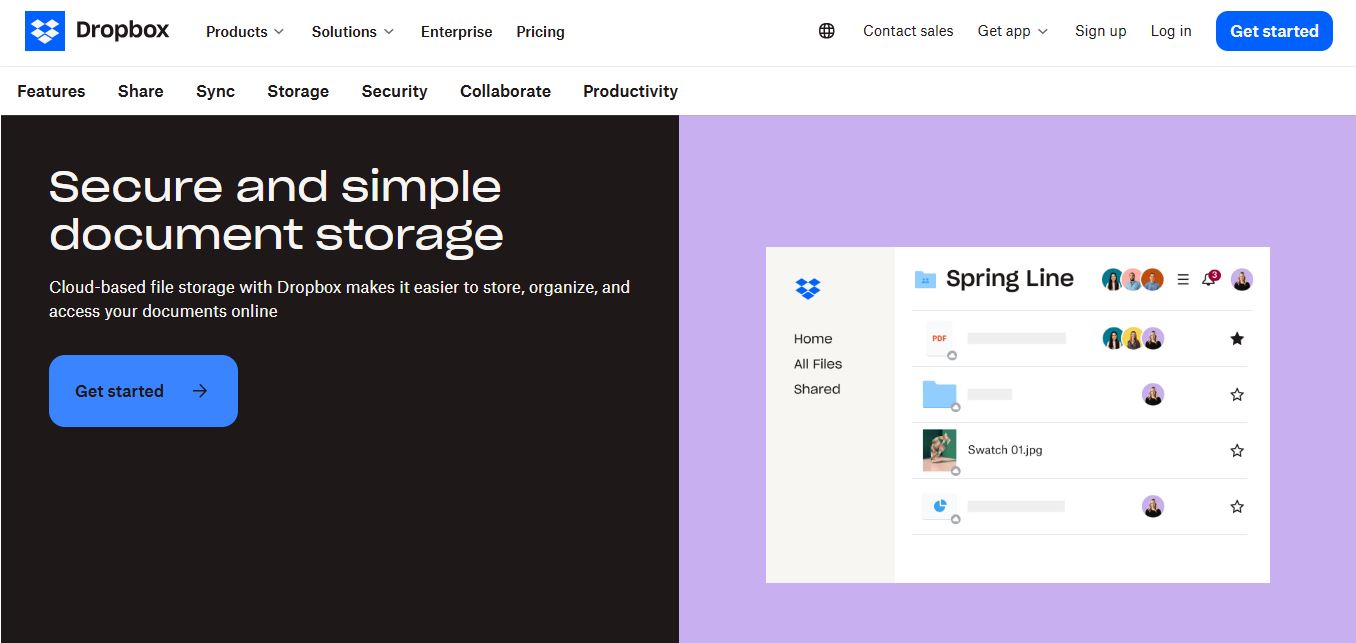
Task: Go to the Pricing page
Action: point(540,32)
